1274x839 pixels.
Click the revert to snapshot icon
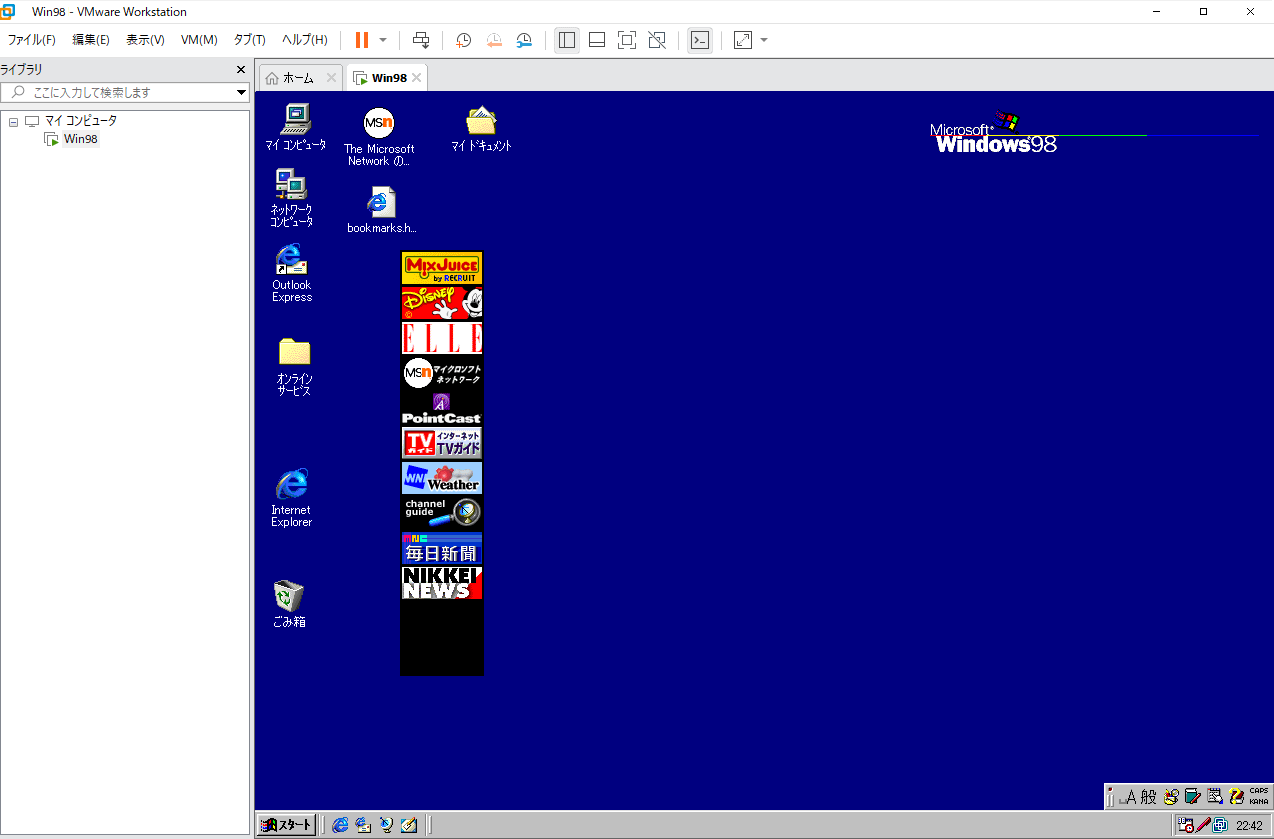[494, 40]
